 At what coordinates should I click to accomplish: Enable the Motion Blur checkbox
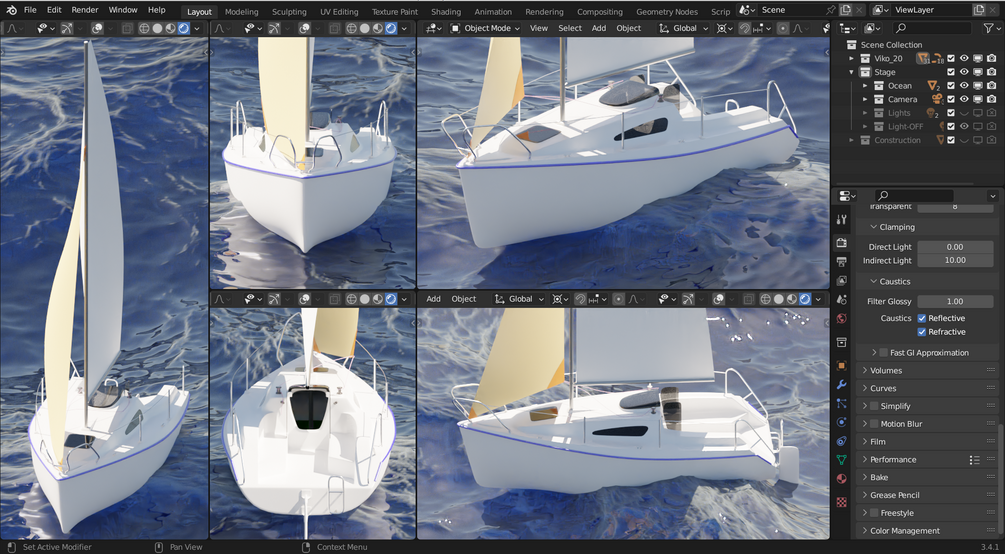pos(874,424)
